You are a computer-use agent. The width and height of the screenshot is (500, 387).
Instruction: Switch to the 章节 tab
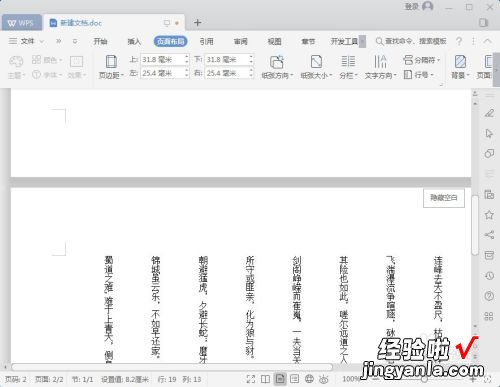pos(308,41)
